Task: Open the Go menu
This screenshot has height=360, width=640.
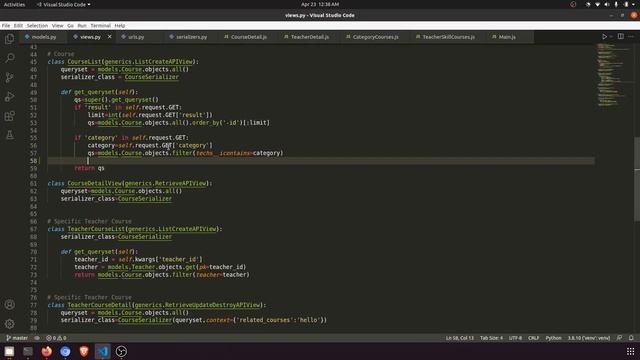Action: (x=70, y=25)
